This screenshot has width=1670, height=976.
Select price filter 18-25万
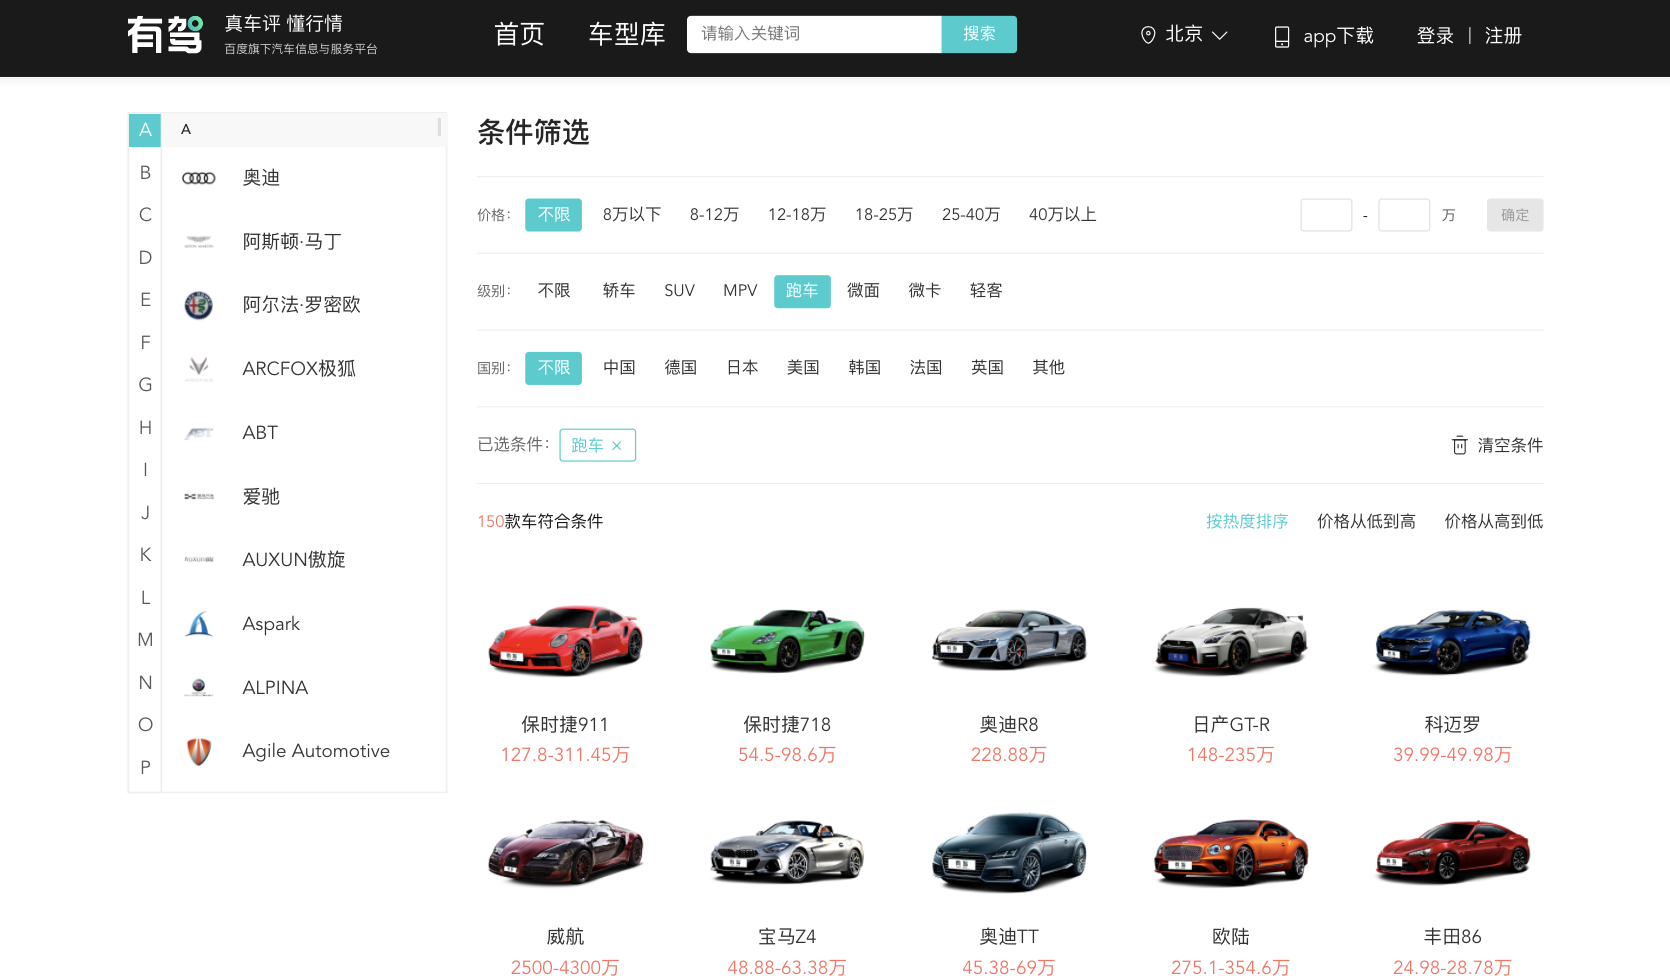(x=884, y=215)
